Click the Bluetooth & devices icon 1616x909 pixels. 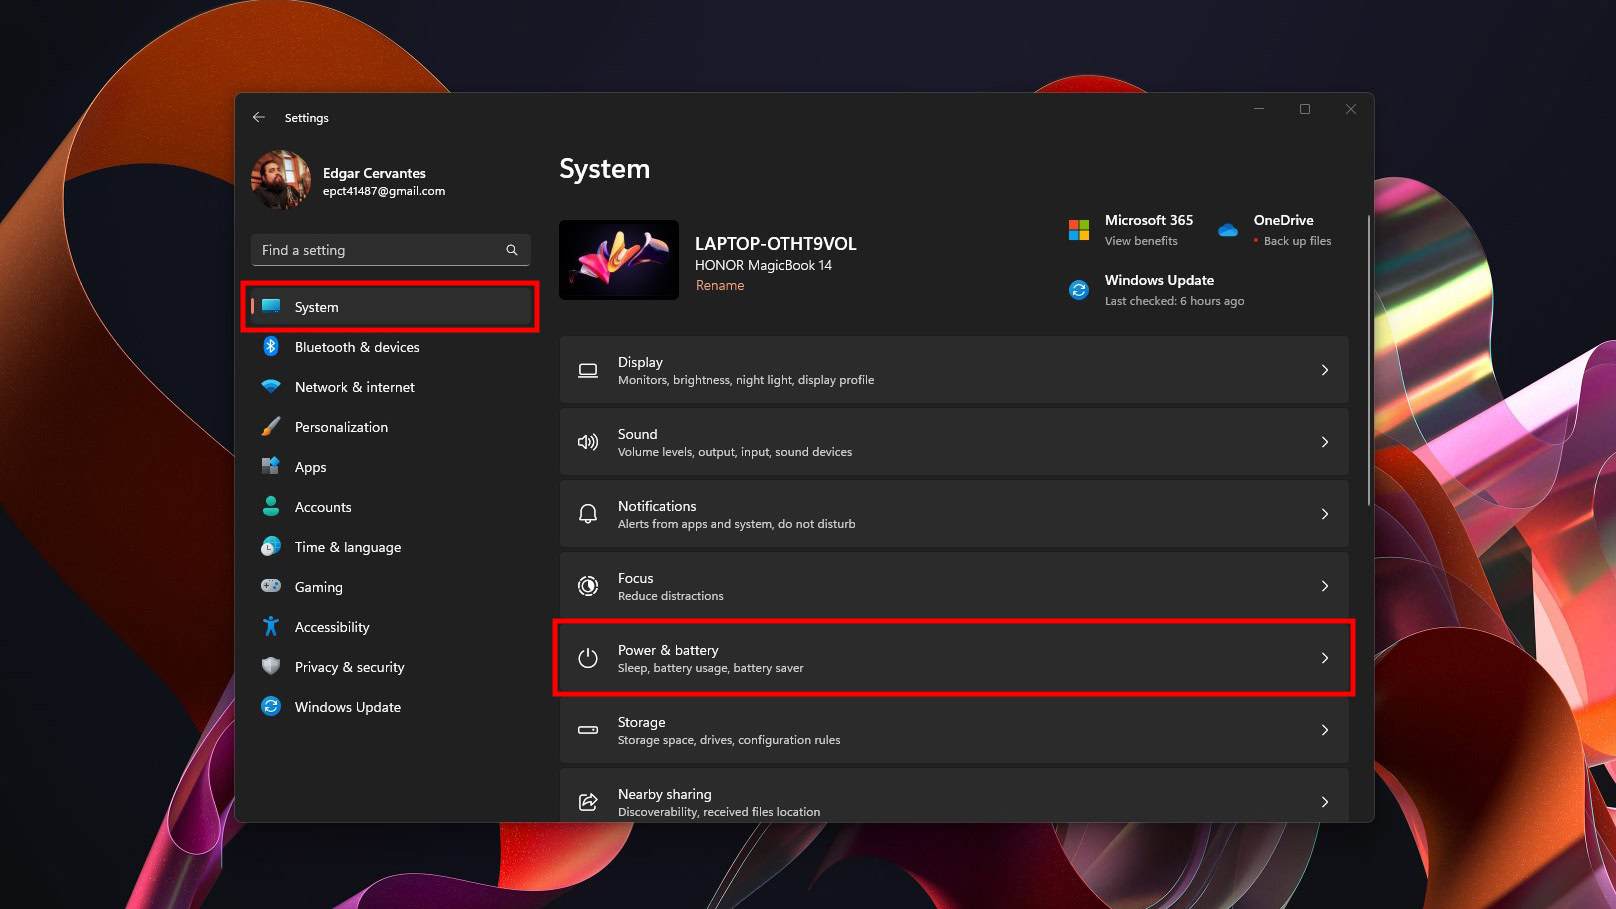pos(270,347)
